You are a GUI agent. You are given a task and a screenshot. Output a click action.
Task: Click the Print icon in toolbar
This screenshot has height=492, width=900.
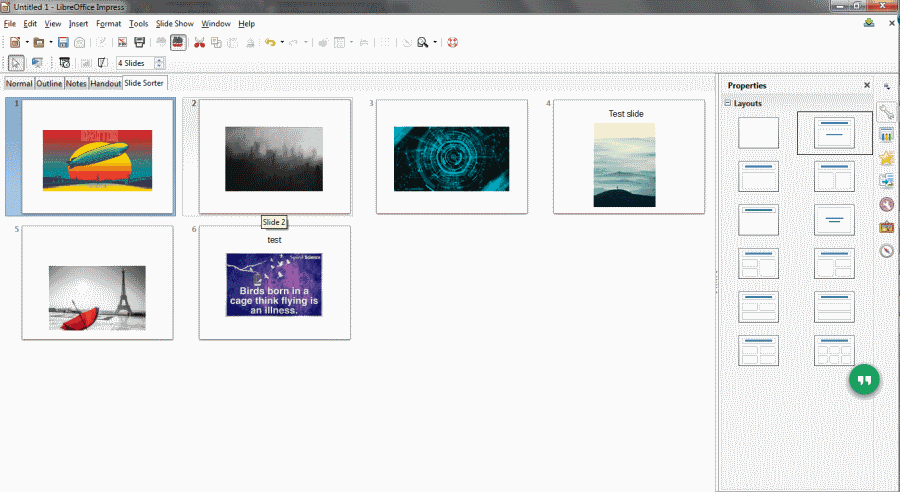click(x=139, y=42)
